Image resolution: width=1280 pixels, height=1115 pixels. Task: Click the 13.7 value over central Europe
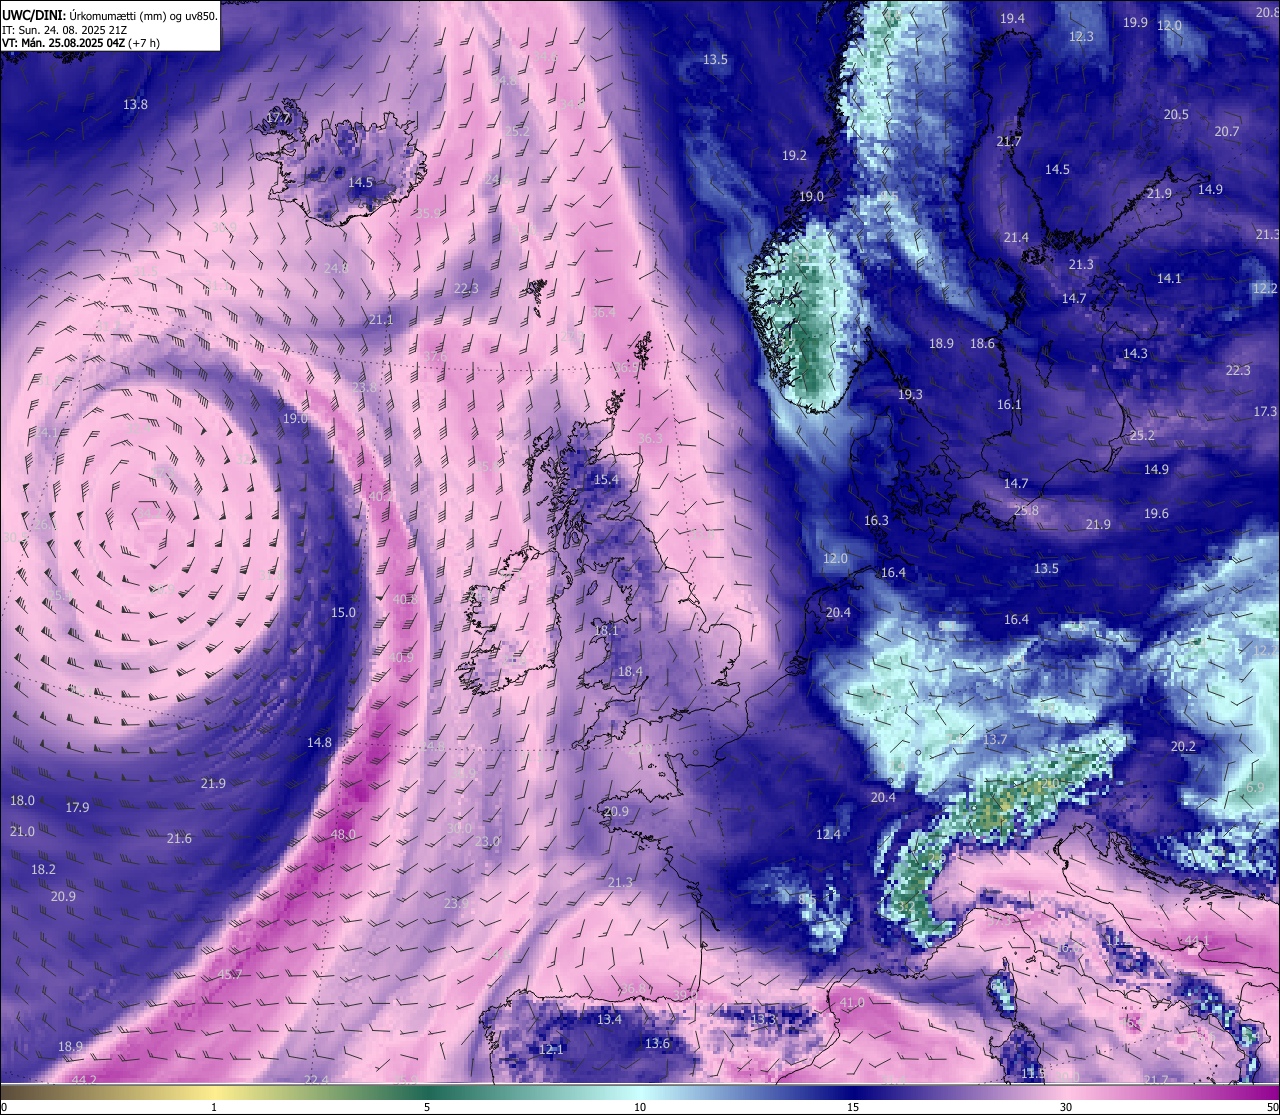click(995, 739)
